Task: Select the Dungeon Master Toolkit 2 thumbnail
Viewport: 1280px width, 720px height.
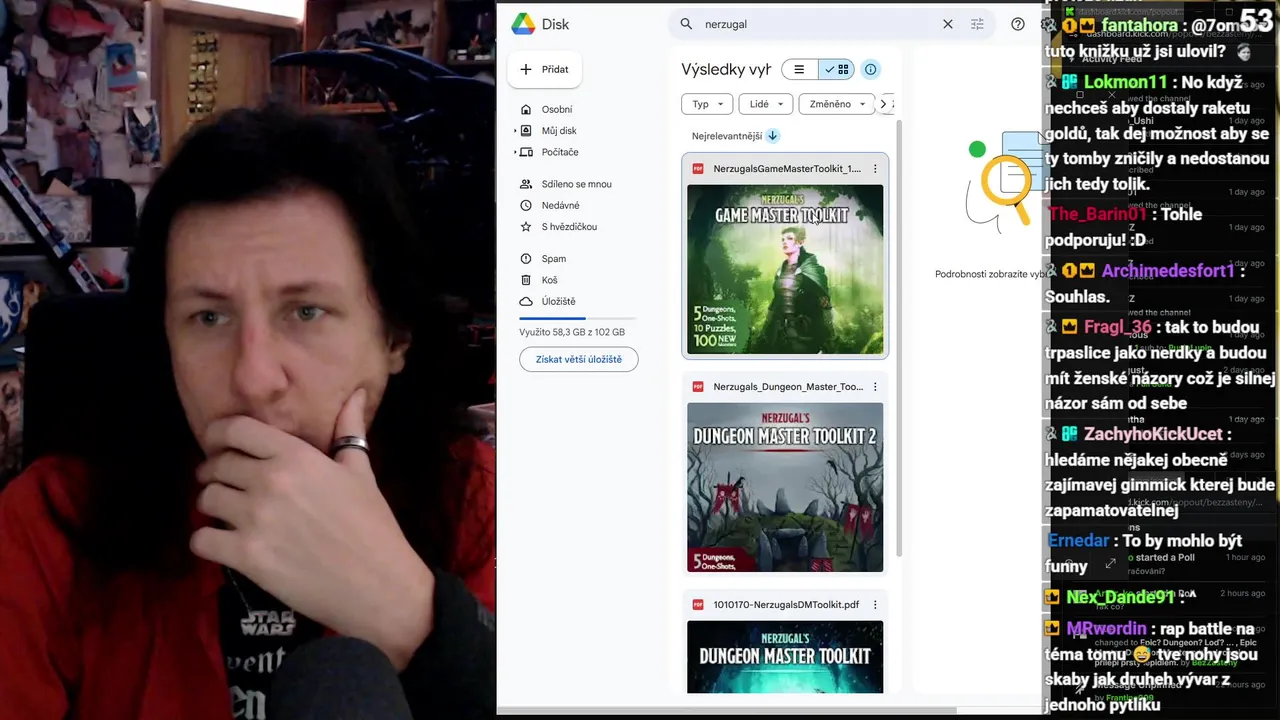Action: click(785, 487)
